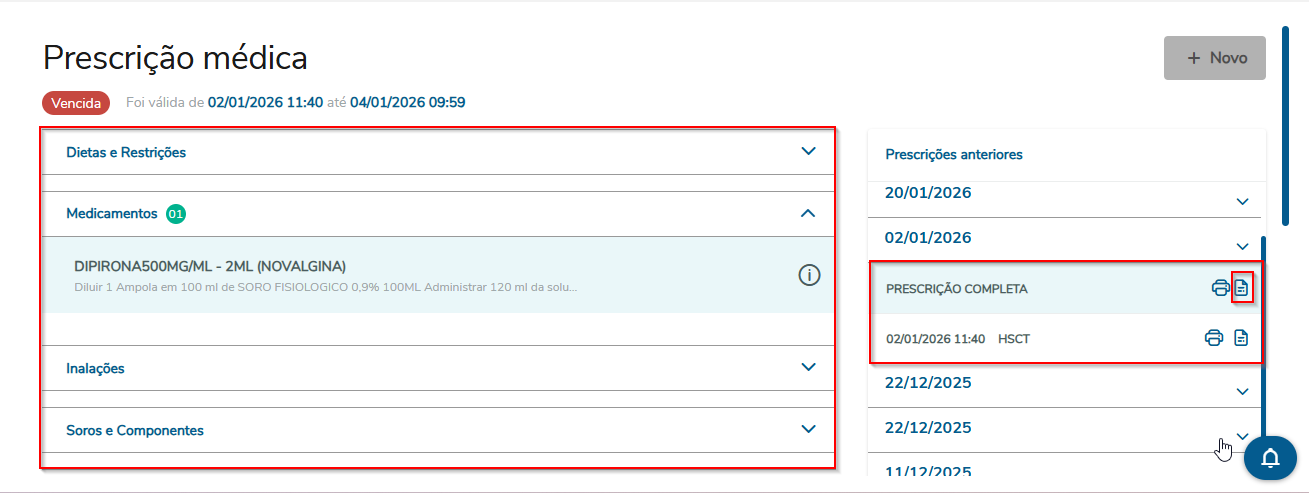Expand the Dietas e Restrições section
Image resolution: width=1309 pixels, height=493 pixels.
pos(809,152)
